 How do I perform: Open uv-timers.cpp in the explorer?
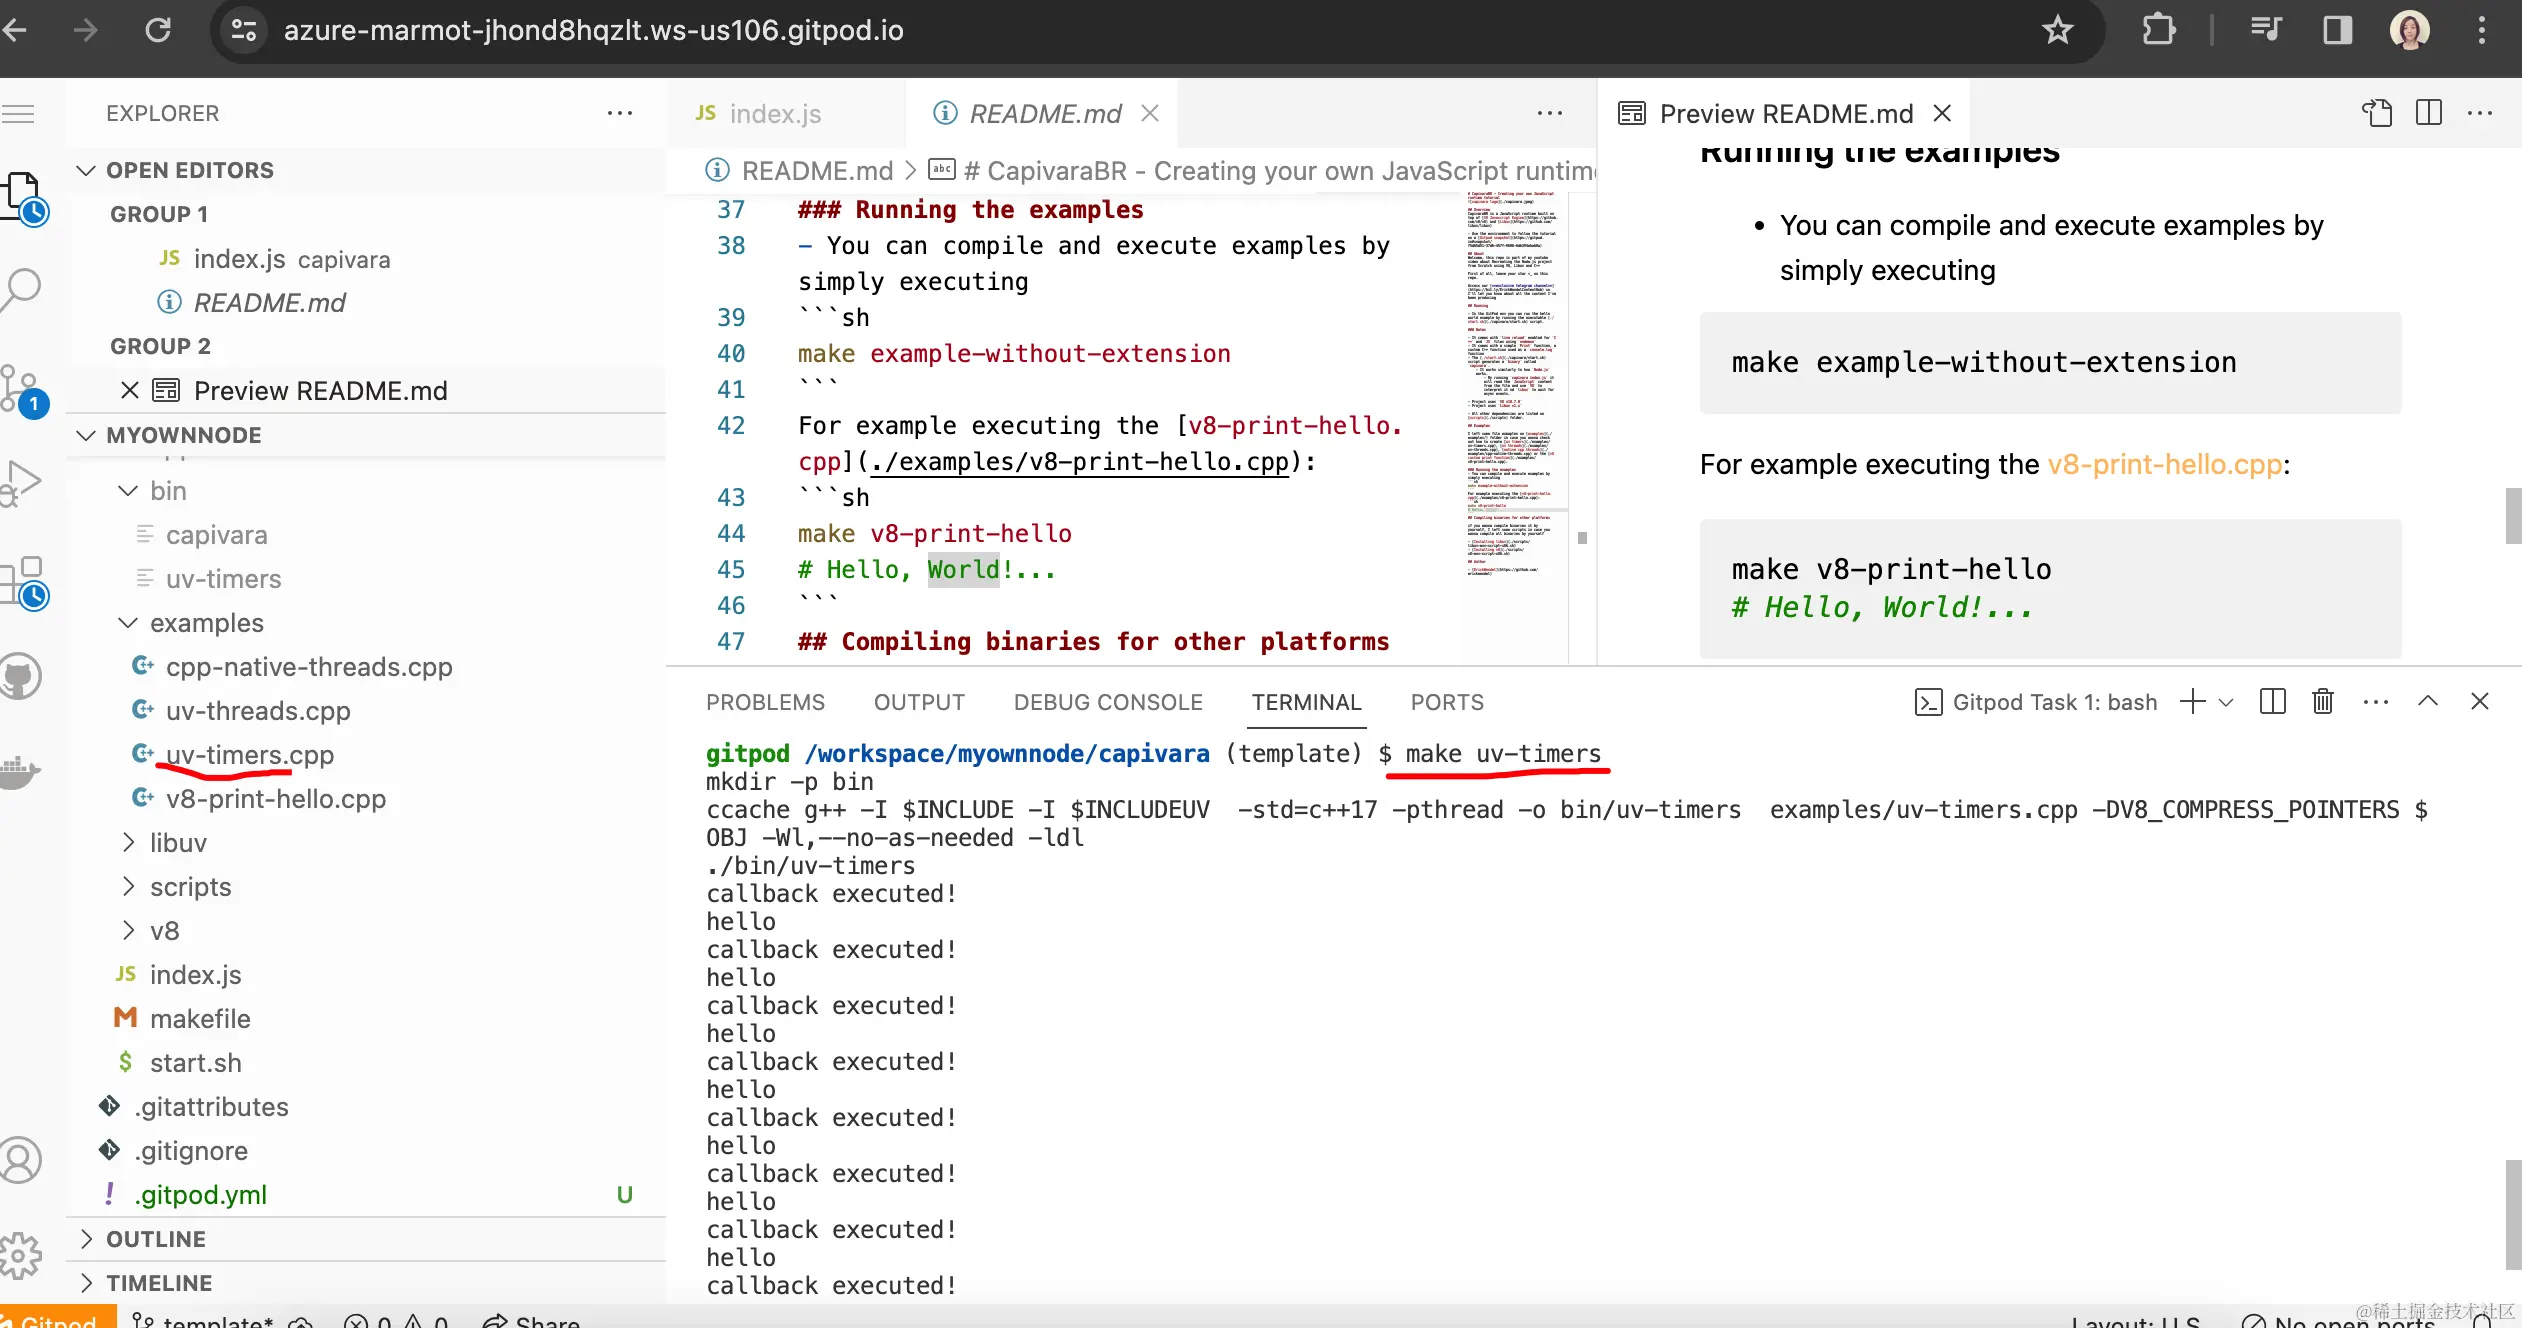(249, 755)
